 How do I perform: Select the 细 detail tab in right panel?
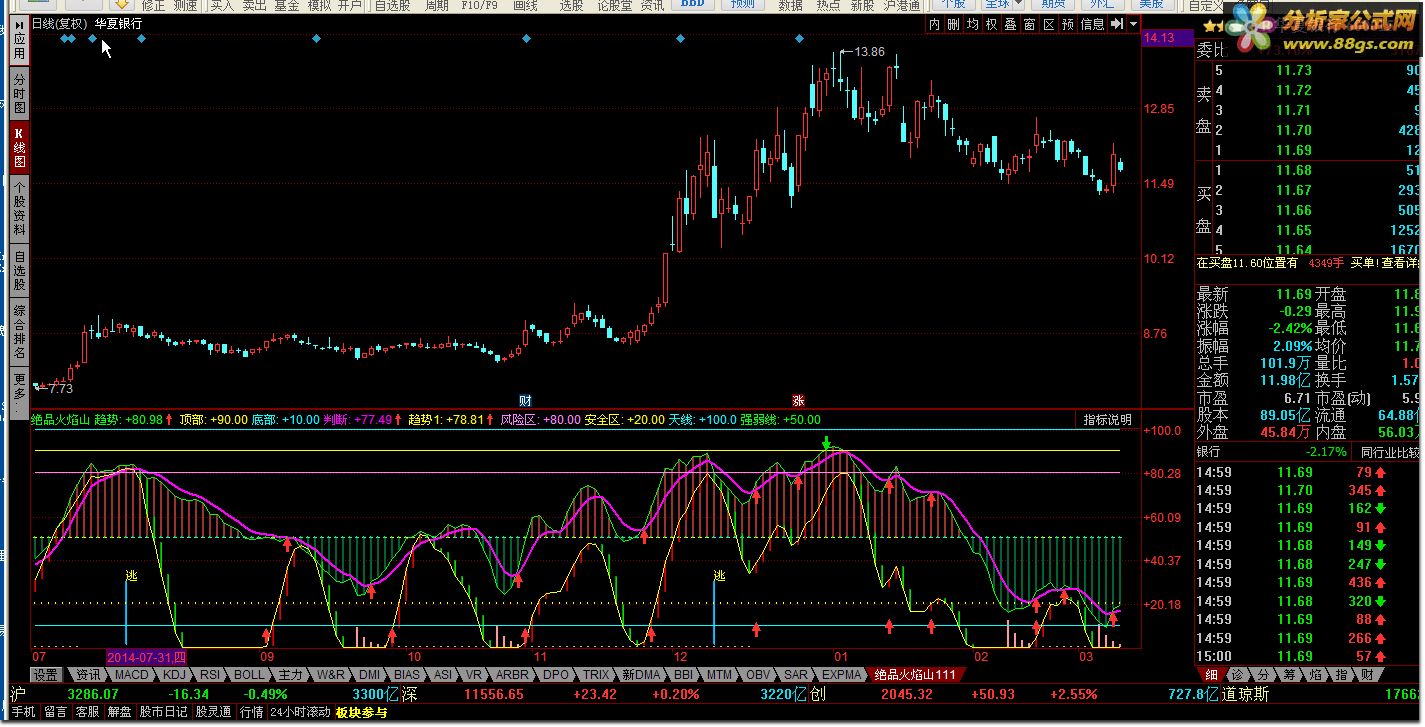[1211, 675]
